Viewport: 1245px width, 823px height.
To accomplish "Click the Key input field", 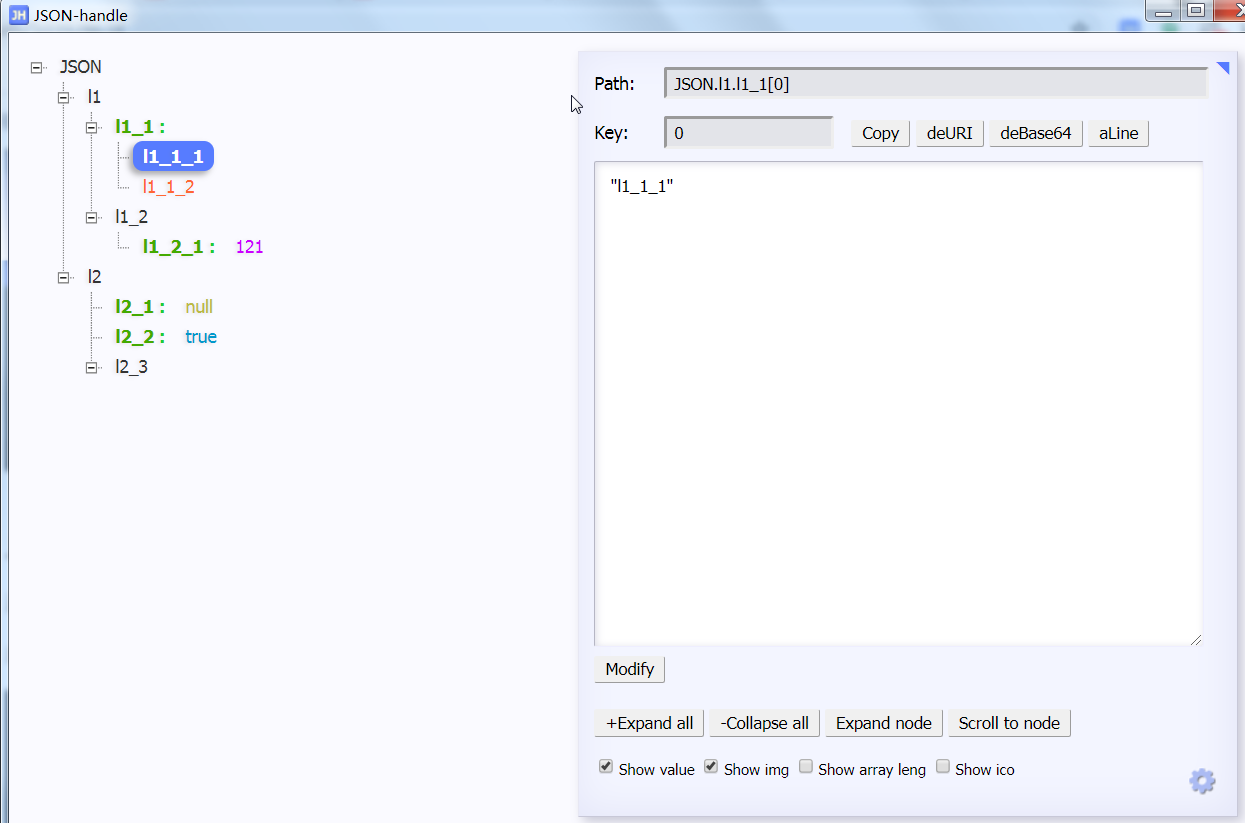I will tap(748, 132).
